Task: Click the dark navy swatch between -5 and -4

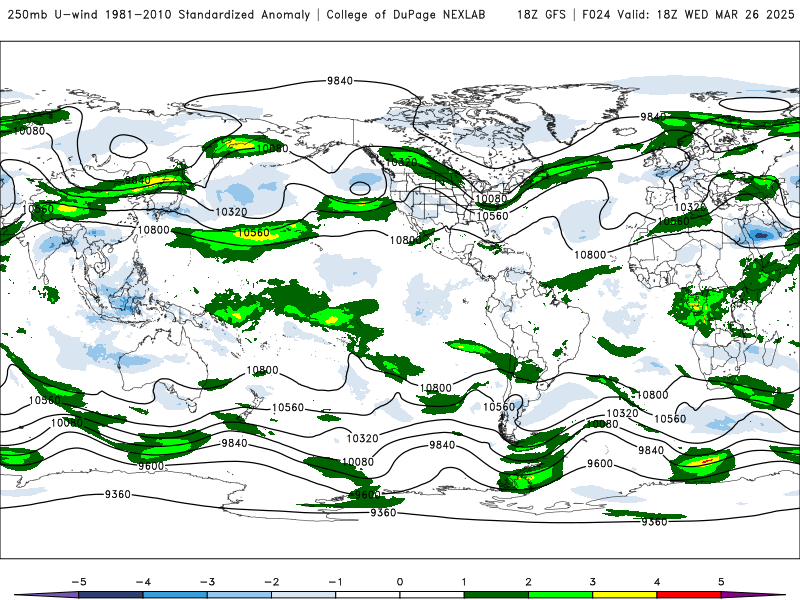Action: tap(111, 595)
